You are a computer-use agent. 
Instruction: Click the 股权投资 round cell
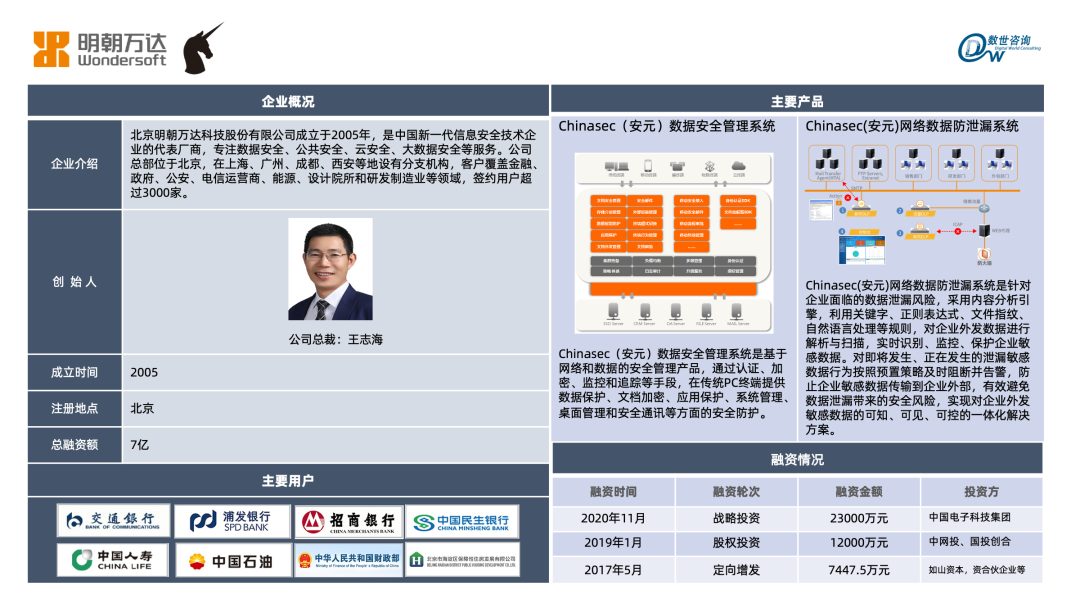pos(736,543)
